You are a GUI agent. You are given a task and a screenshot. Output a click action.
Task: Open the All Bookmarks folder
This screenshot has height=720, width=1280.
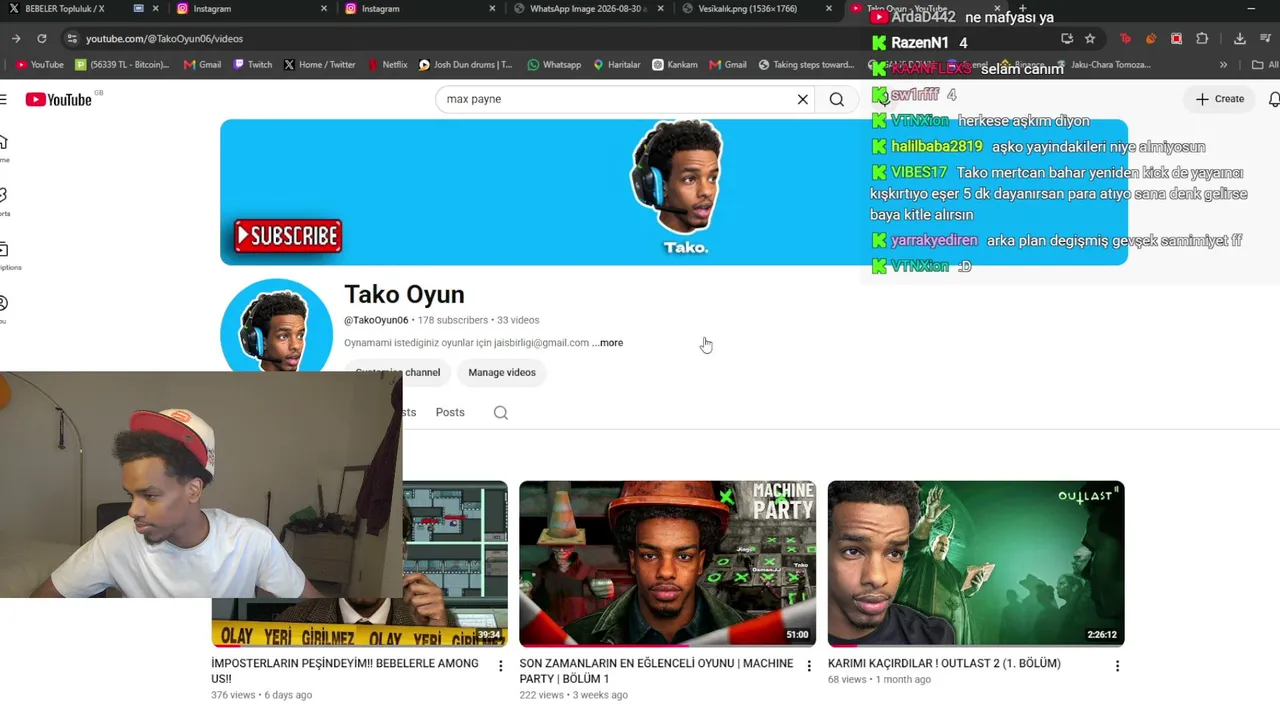click(x=1265, y=65)
